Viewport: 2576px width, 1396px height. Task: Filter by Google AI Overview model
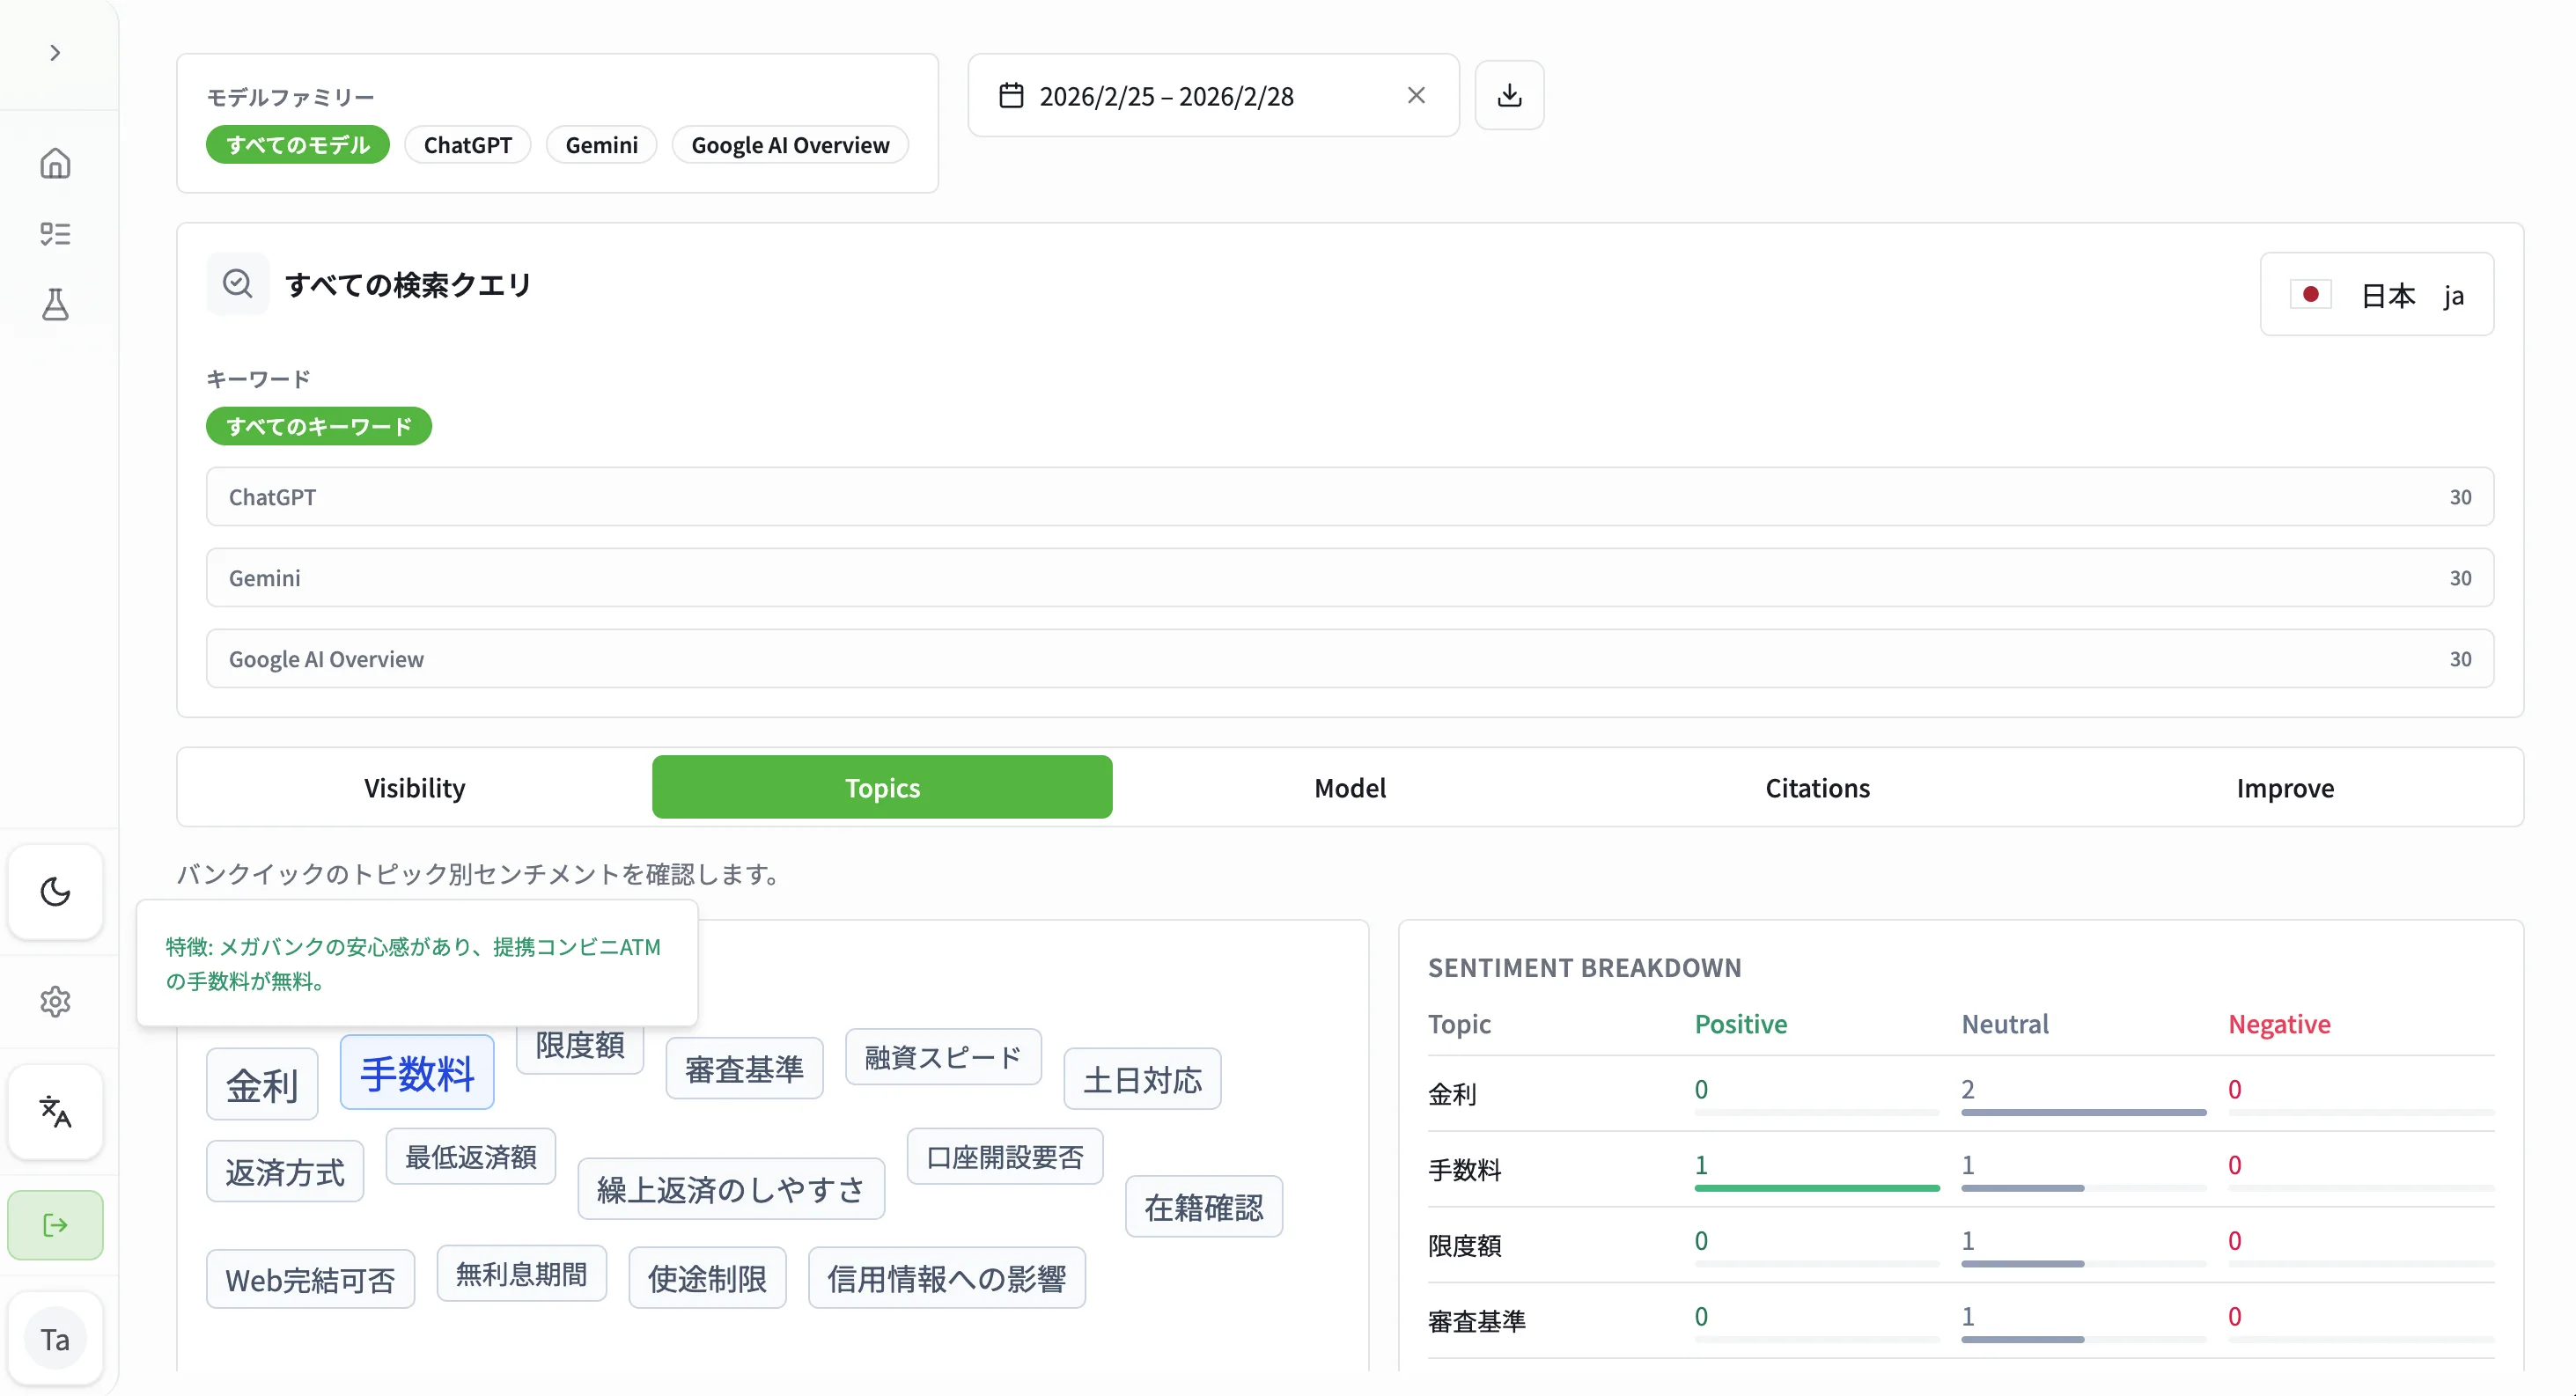789,145
